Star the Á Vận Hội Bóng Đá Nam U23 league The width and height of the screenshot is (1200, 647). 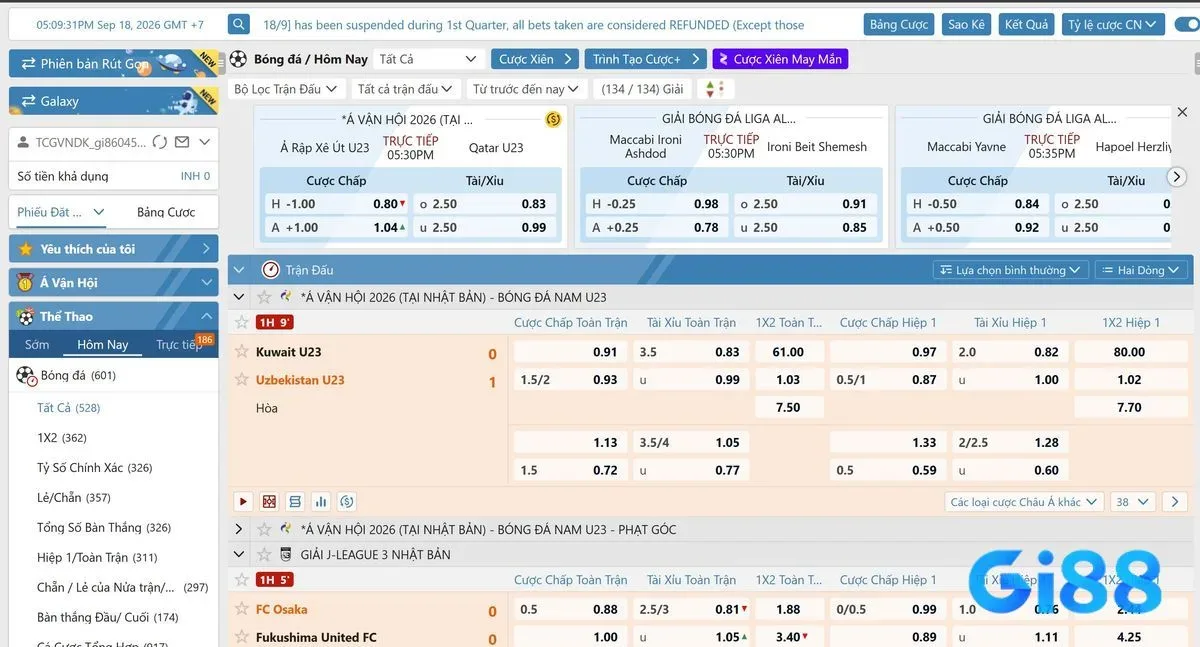click(264, 297)
